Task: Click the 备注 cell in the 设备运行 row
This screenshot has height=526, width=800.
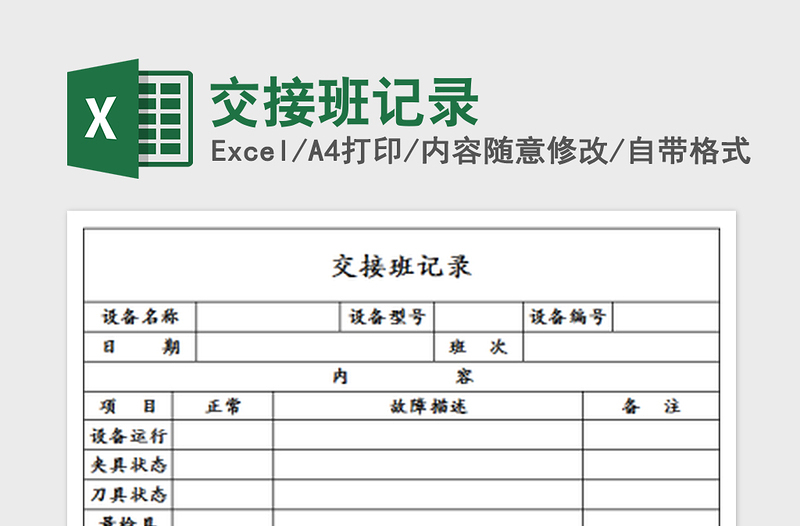Action: 651,435
